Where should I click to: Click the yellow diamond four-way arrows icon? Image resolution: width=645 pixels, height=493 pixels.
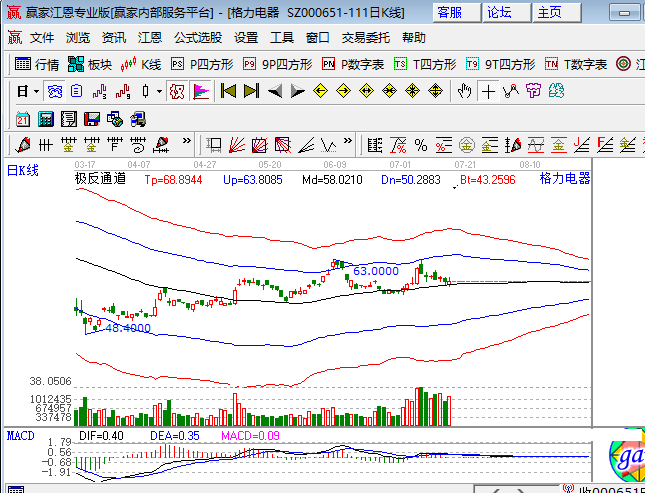pyautogui.click(x=436, y=91)
